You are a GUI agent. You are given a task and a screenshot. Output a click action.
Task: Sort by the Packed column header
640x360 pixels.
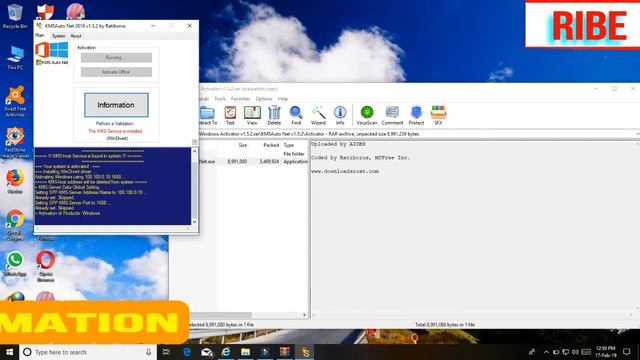tap(271, 145)
